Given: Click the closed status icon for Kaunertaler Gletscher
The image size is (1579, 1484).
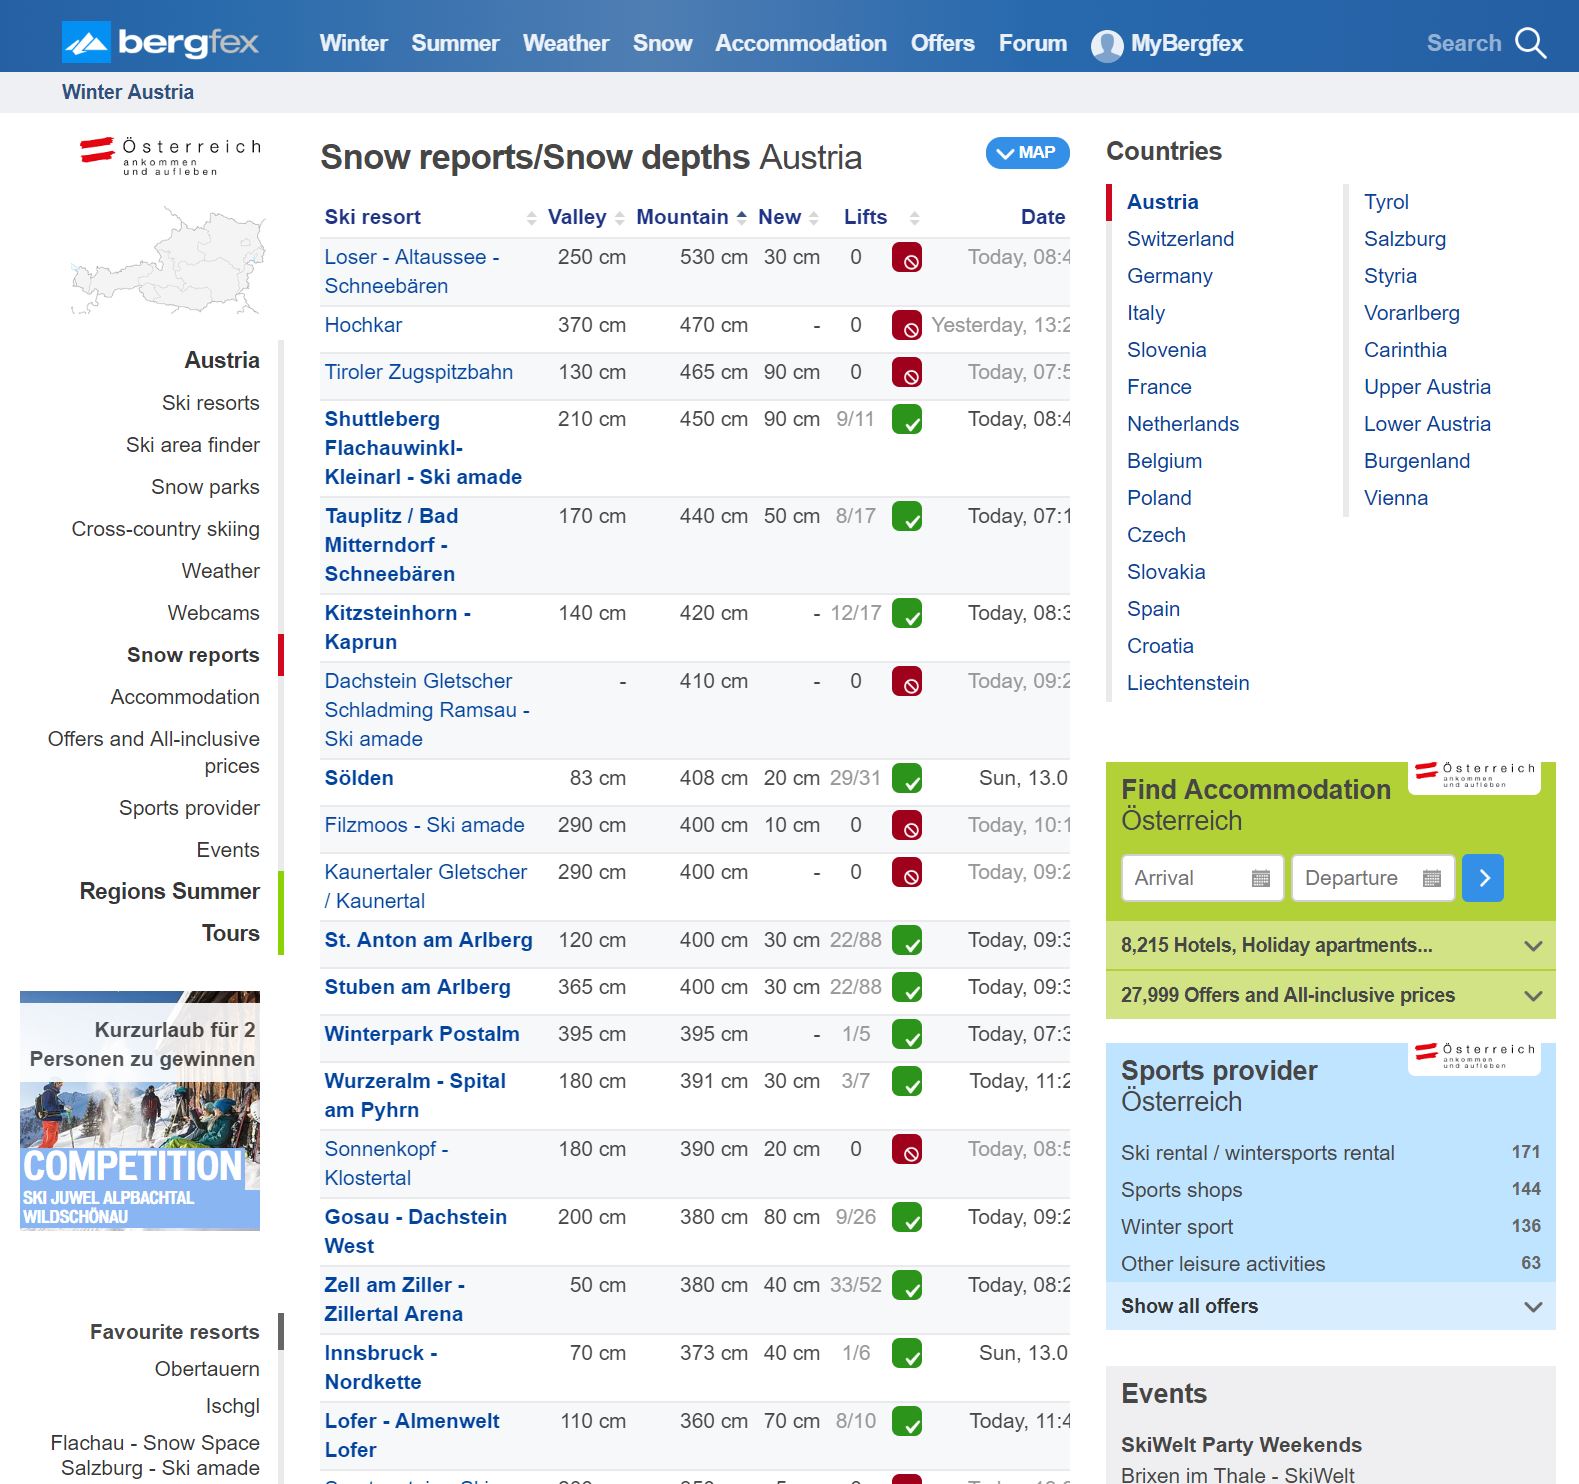Looking at the screenshot, I should 907,873.
